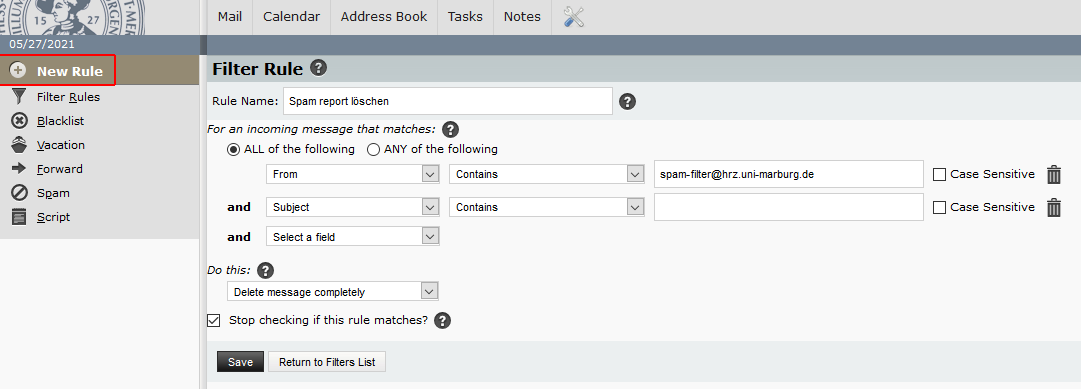Open the Address Book tab
This screenshot has height=389, width=1081.
(x=384, y=17)
